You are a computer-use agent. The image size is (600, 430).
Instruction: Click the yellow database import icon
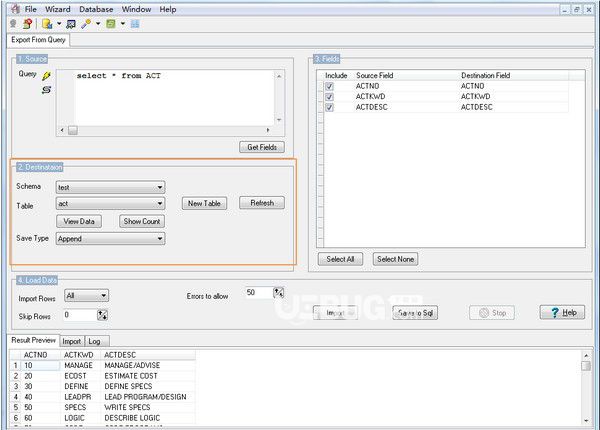coord(47,24)
